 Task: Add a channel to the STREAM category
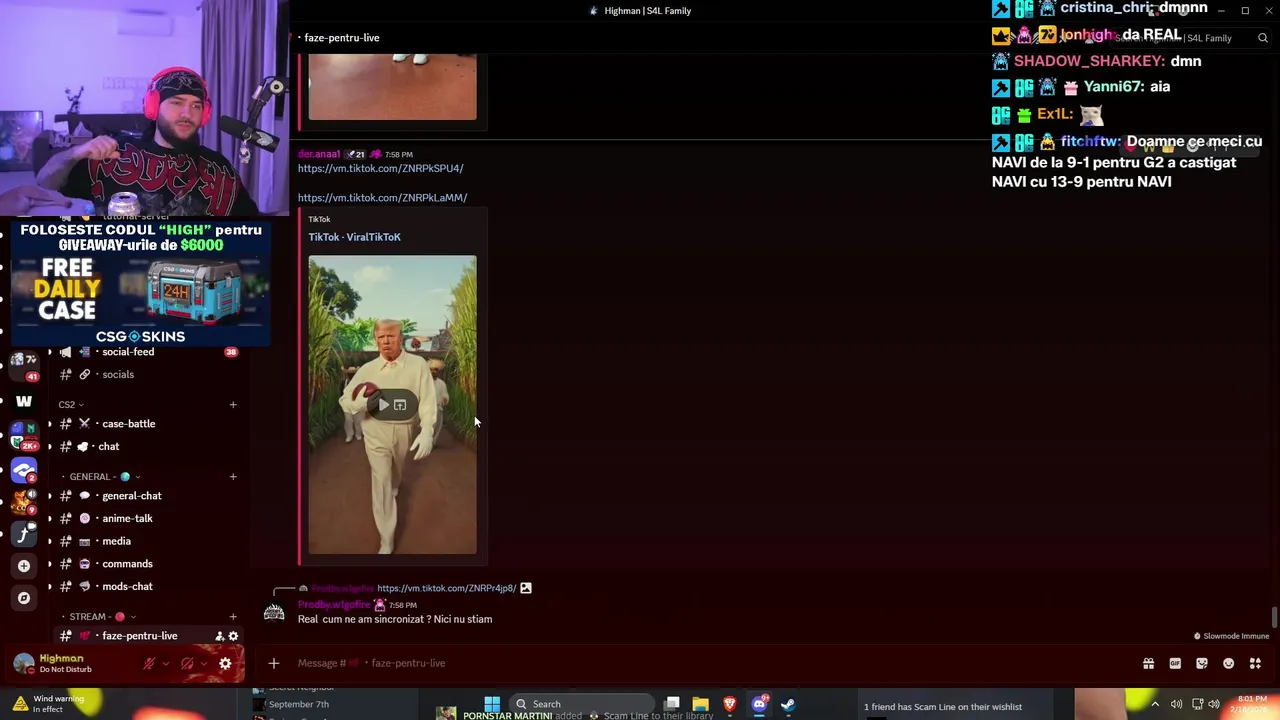tap(233, 617)
